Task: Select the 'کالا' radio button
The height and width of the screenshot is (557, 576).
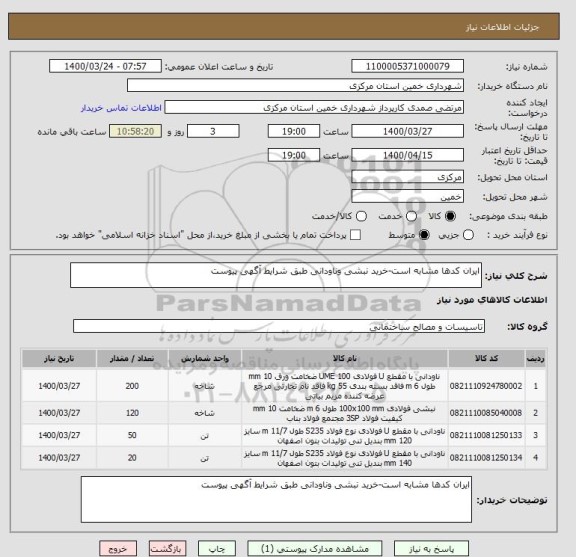Action: [450, 216]
